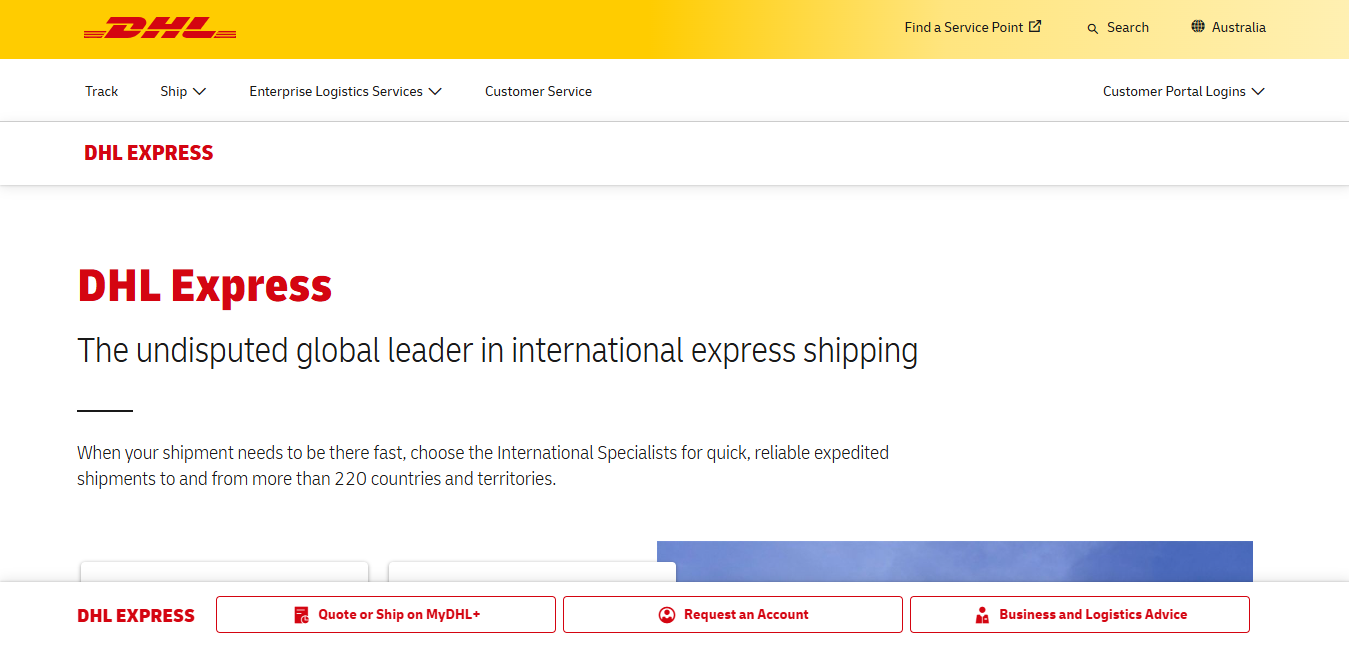
Task: Click the shipping label icon on Quote or Ship button
Action: tap(301, 614)
